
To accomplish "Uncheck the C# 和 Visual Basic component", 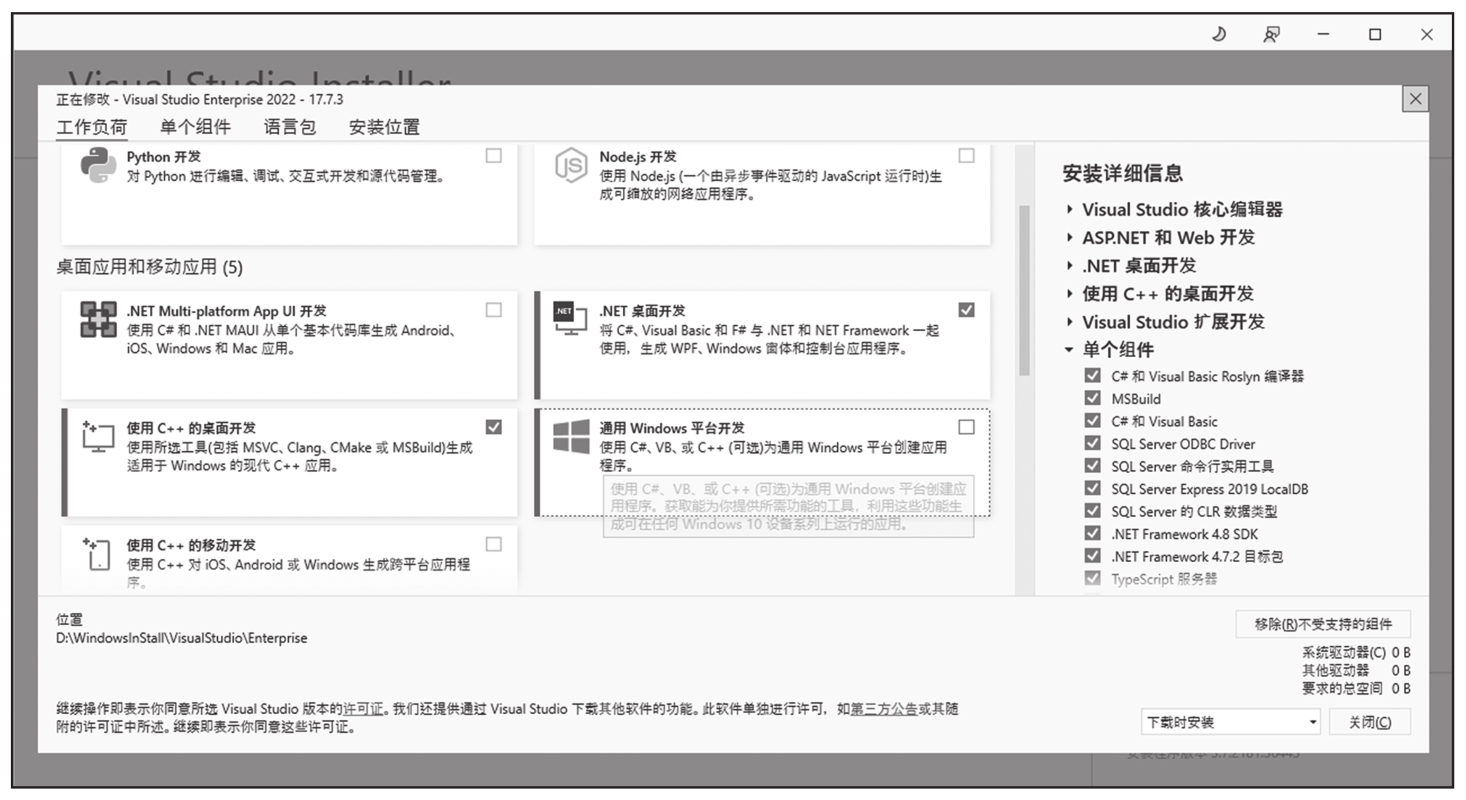I will (1092, 421).
